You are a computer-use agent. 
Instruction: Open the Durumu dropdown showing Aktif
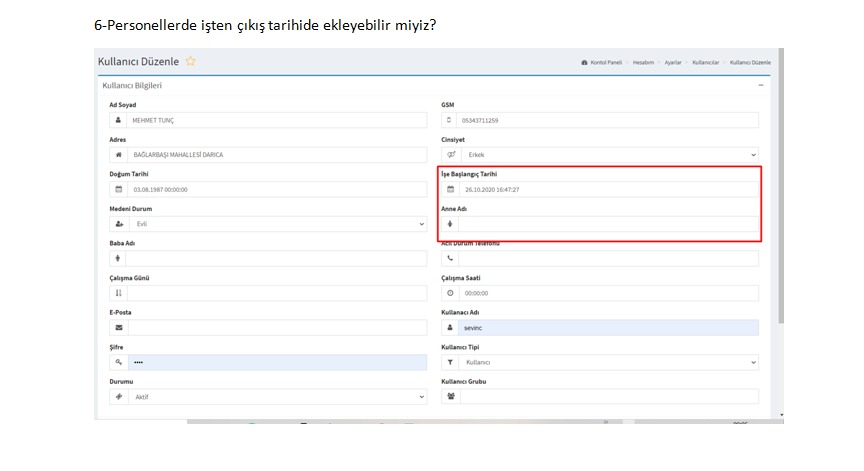(276, 396)
